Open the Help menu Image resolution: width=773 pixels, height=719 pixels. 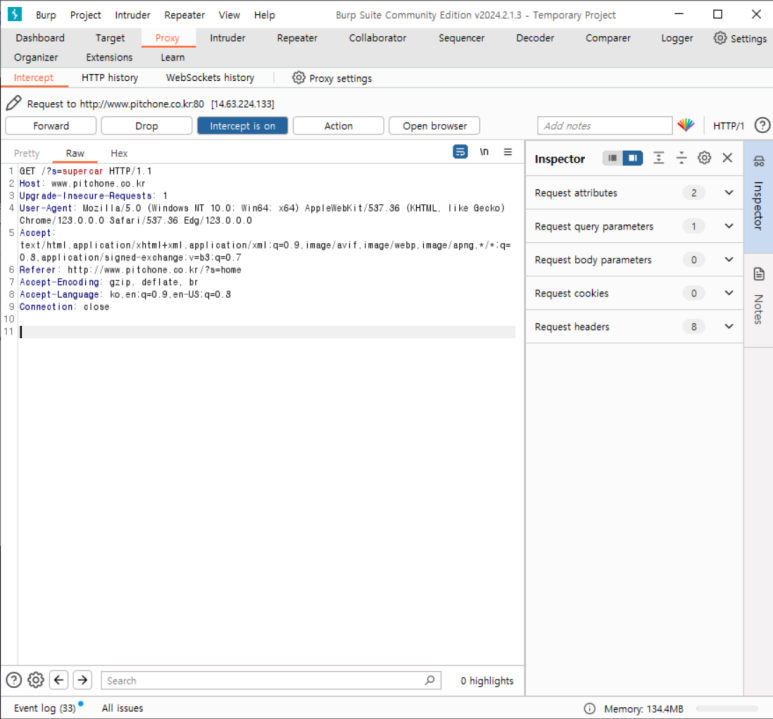tap(264, 15)
